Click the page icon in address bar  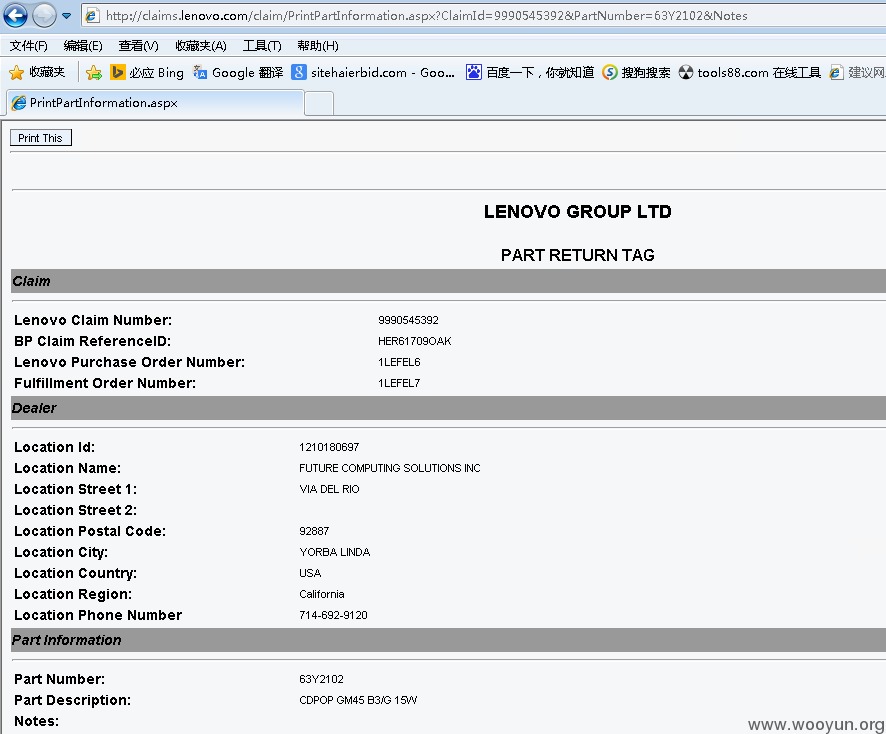click(x=92, y=16)
